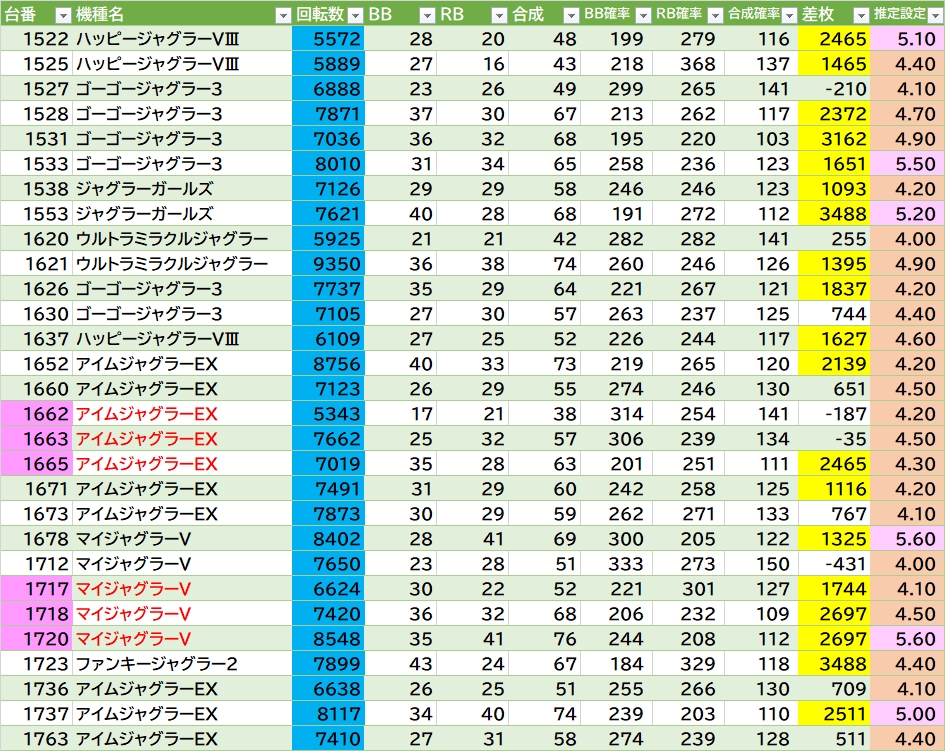Screen dimensions: 945x751
Task: Open the RB column filter dropdown
Action: tap(499, 16)
